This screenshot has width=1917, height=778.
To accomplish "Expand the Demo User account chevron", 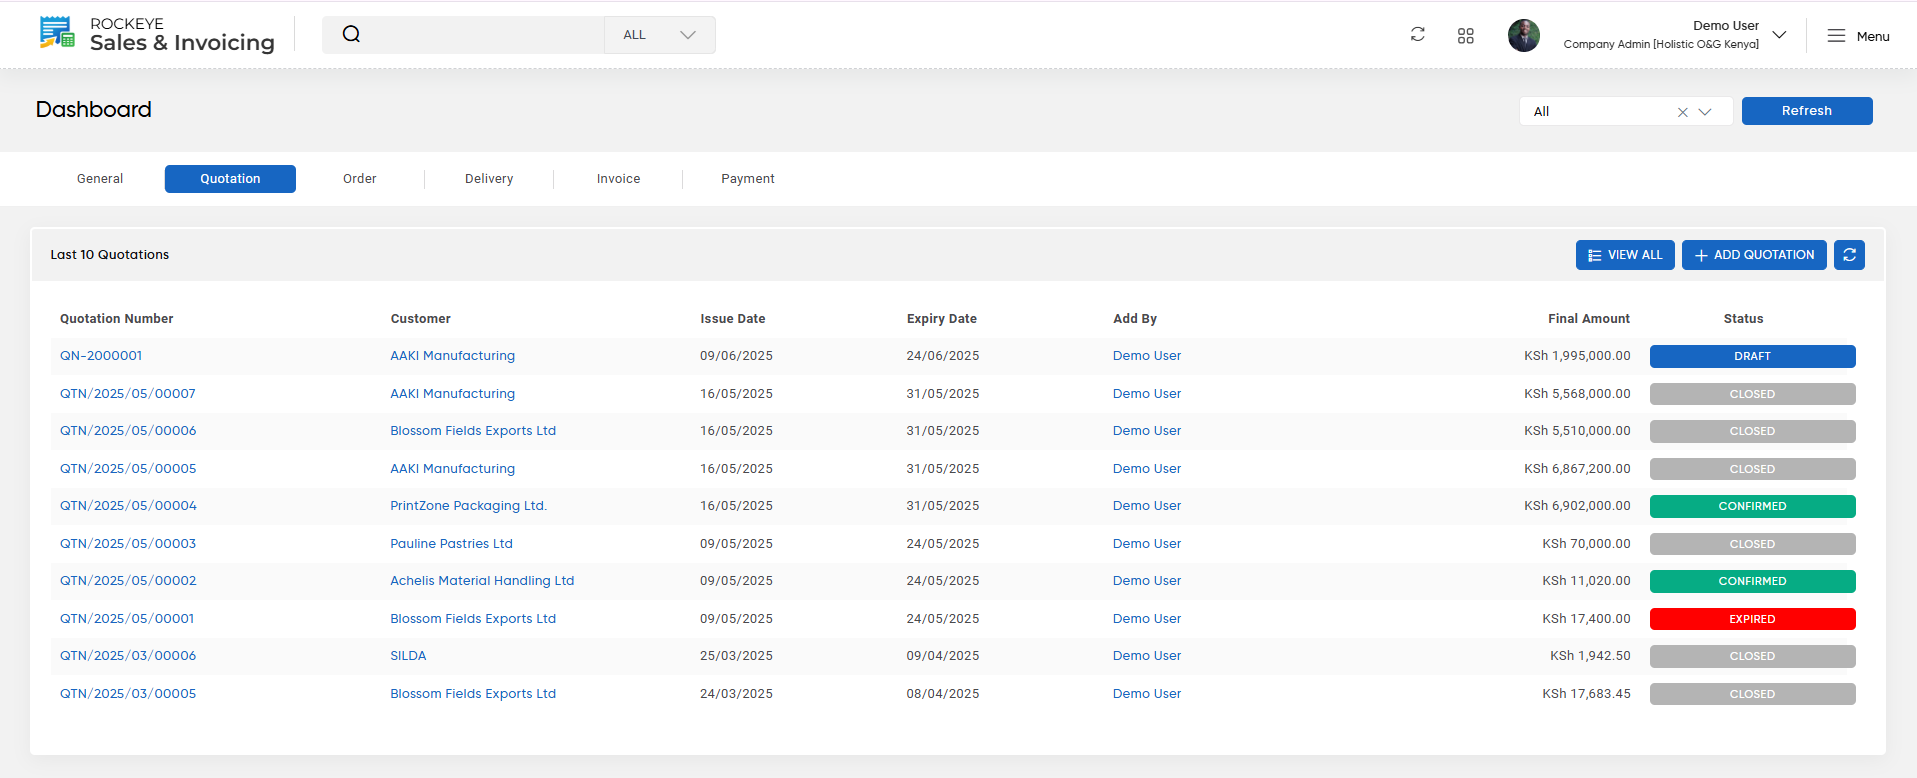I will 1779,34.
